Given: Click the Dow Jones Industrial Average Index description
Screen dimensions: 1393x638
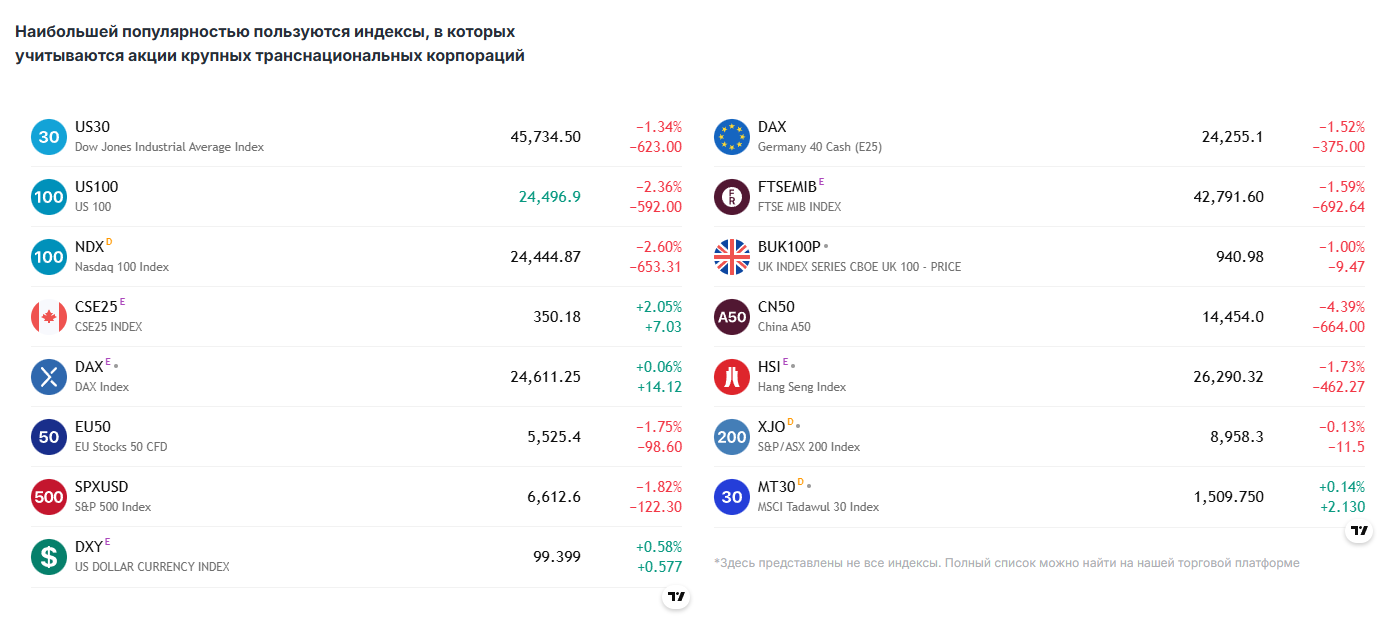Looking at the screenshot, I should 170,147.
